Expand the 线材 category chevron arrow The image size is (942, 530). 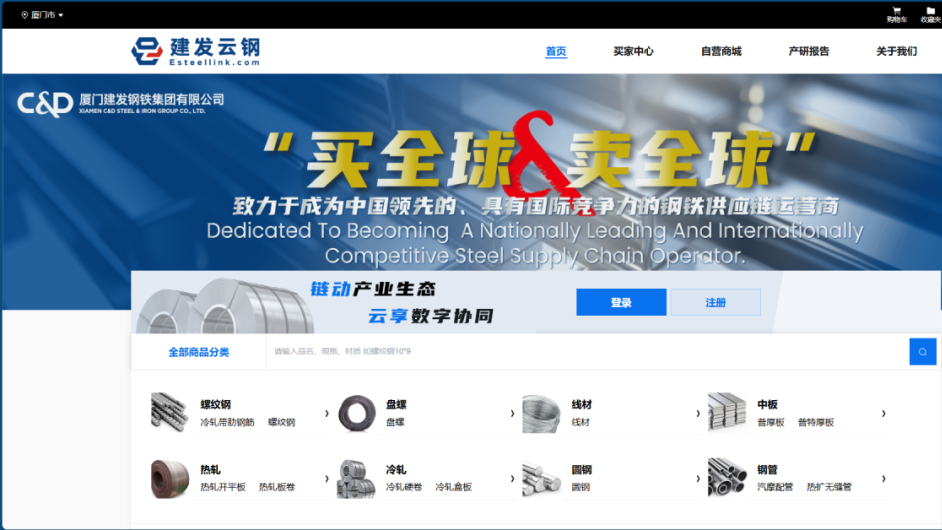698,413
